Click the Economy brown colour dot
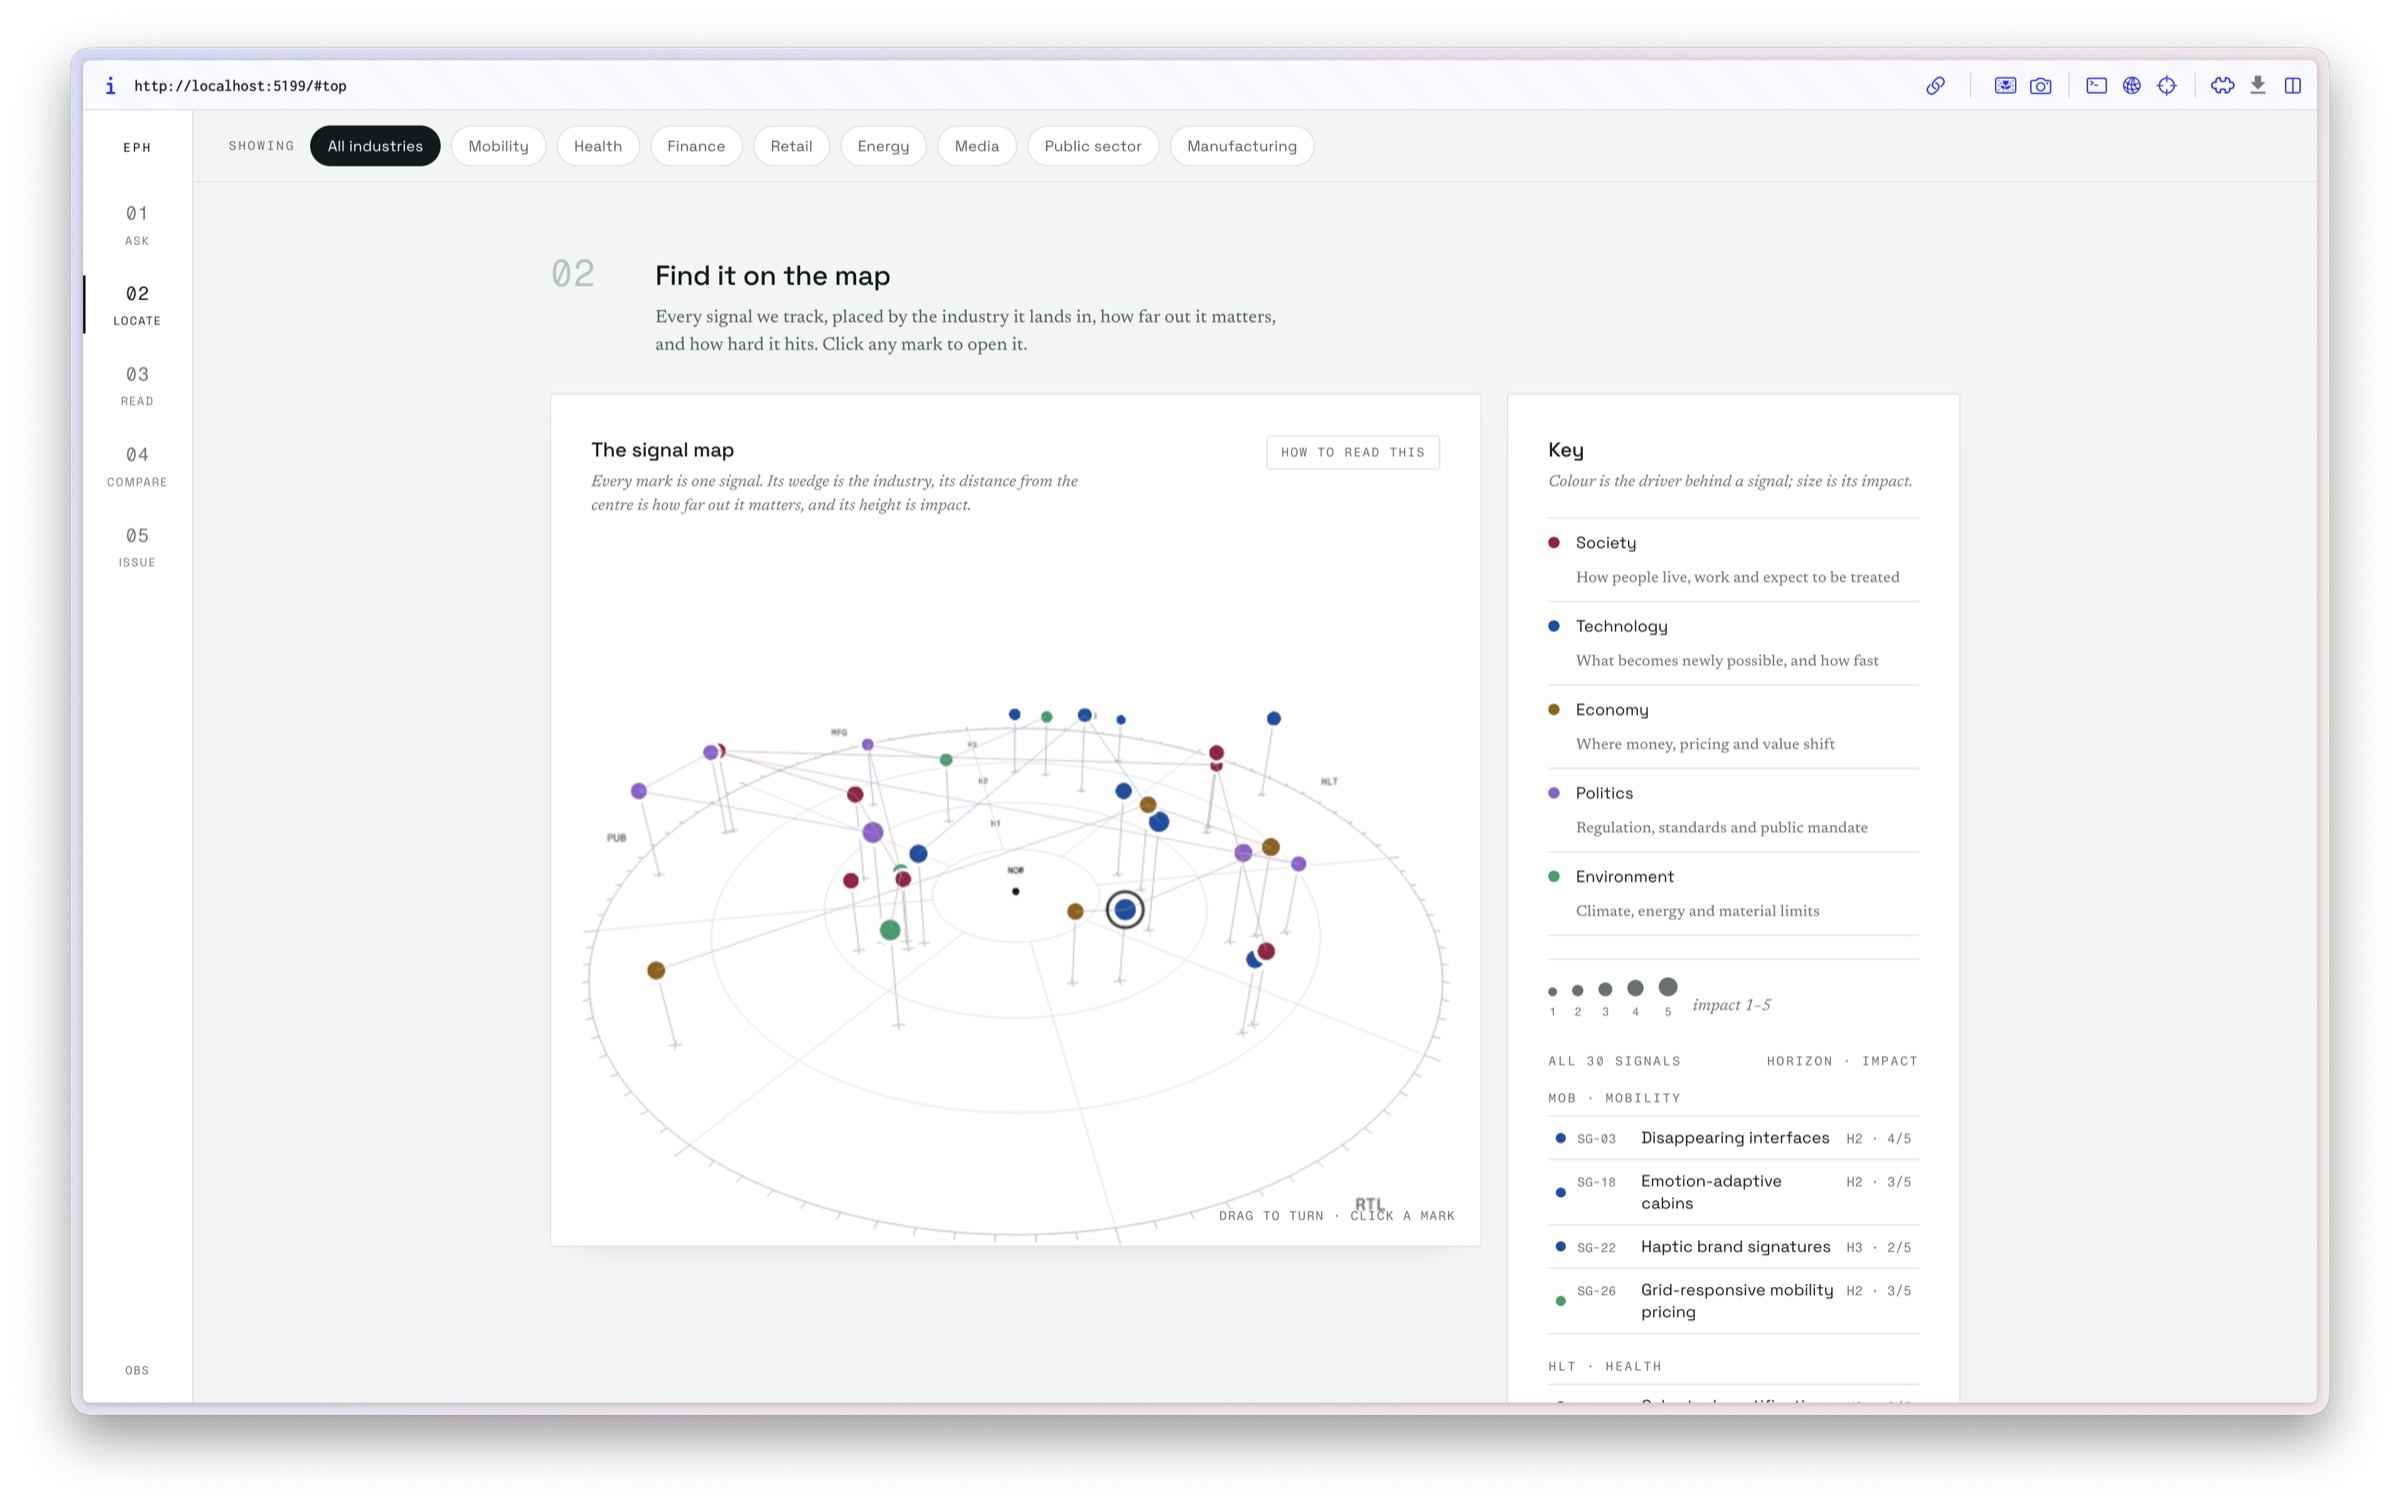The image size is (2400, 1508). (x=1554, y=710)
